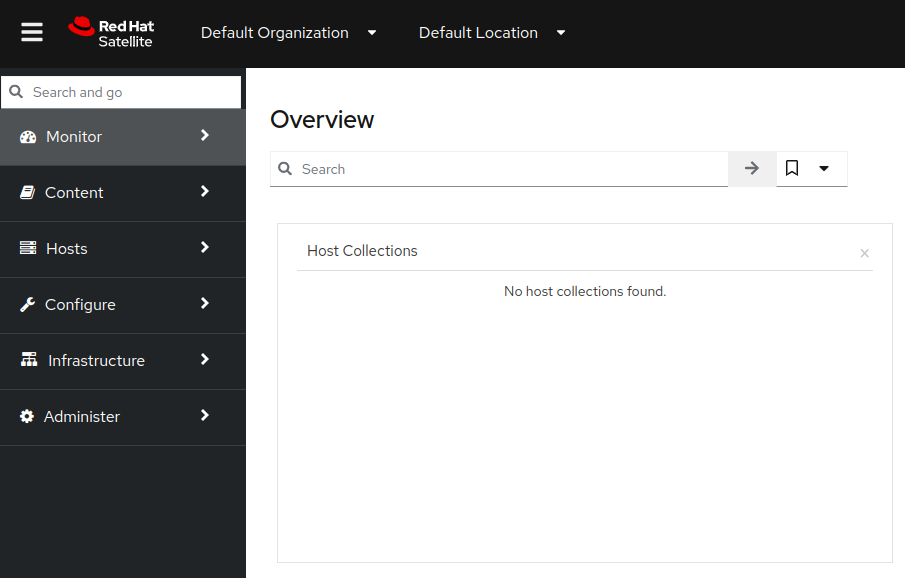Screen dimensions: 905x578
Task: Expand the Hosts chevron arrow
Action: pos(204,247)
